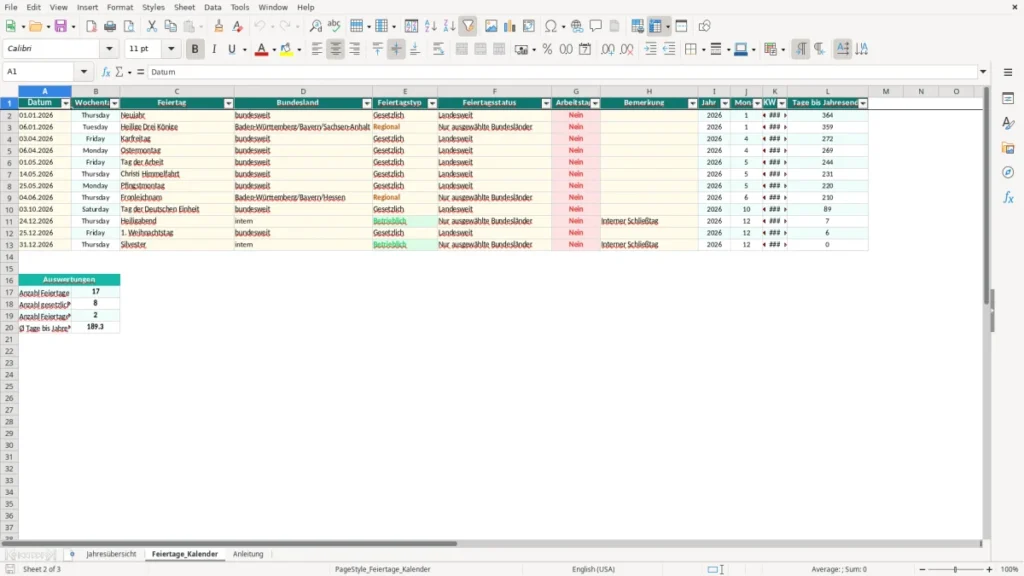This screenshot has width=1024, height=576.
Task: Click English (USA) language status
Action: pyautogui.click(x=593, y=569)
